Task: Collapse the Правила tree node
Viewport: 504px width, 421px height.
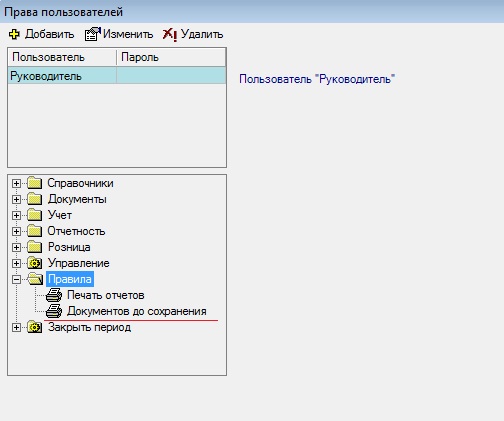Action: click(16, 279)
